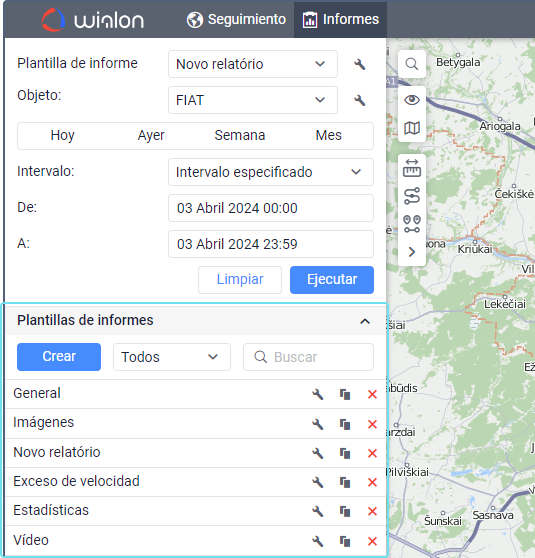Viewport: 535px width, 558px height.
Task: Focus the Buscar templates search field
Action: [308, 357]
